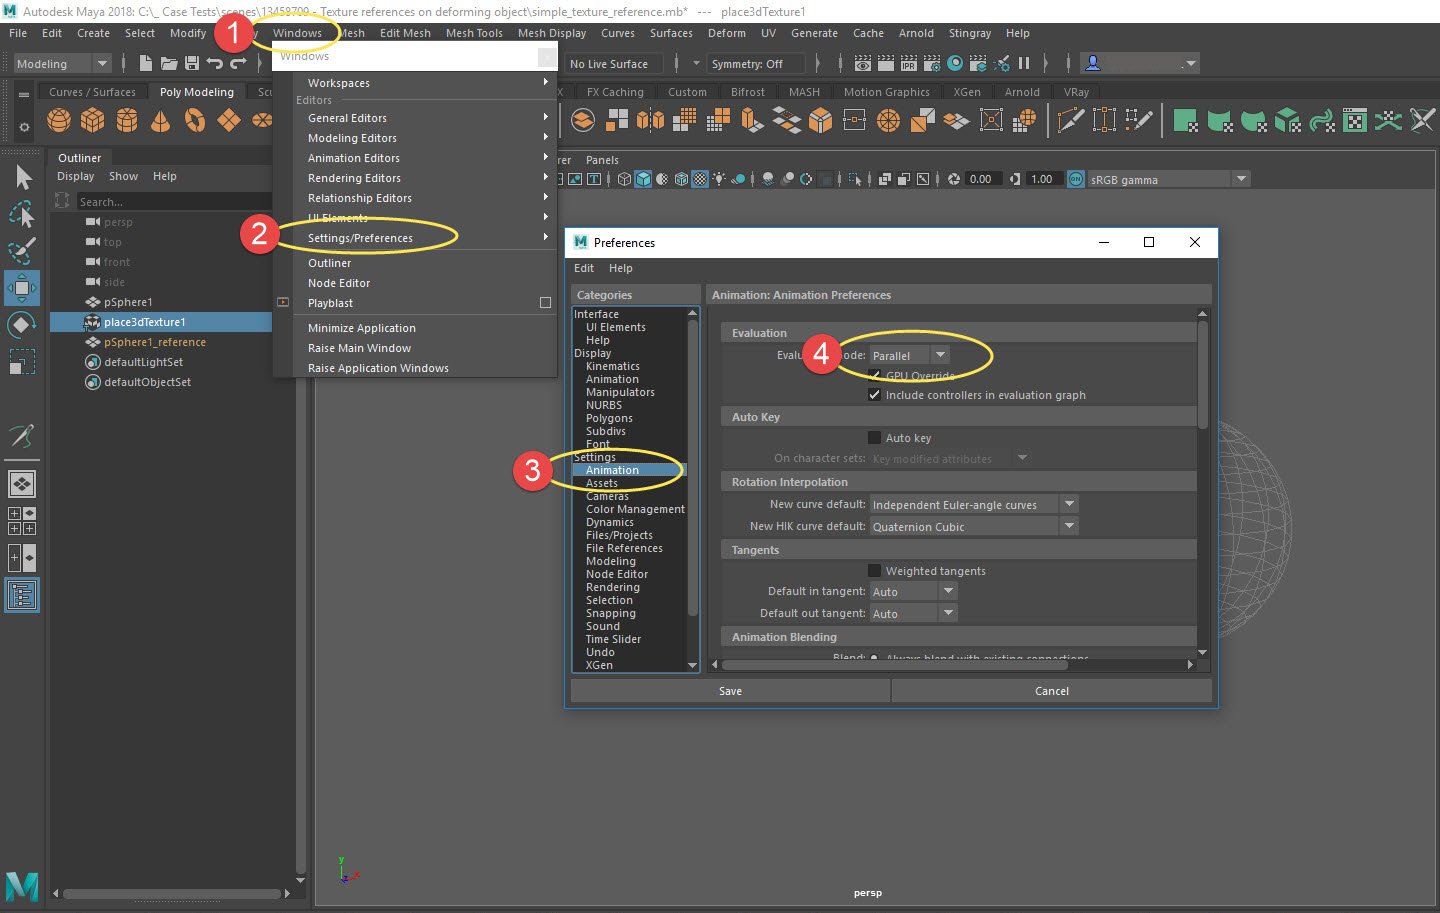Activate the Rotate tool

coord(22,325)
